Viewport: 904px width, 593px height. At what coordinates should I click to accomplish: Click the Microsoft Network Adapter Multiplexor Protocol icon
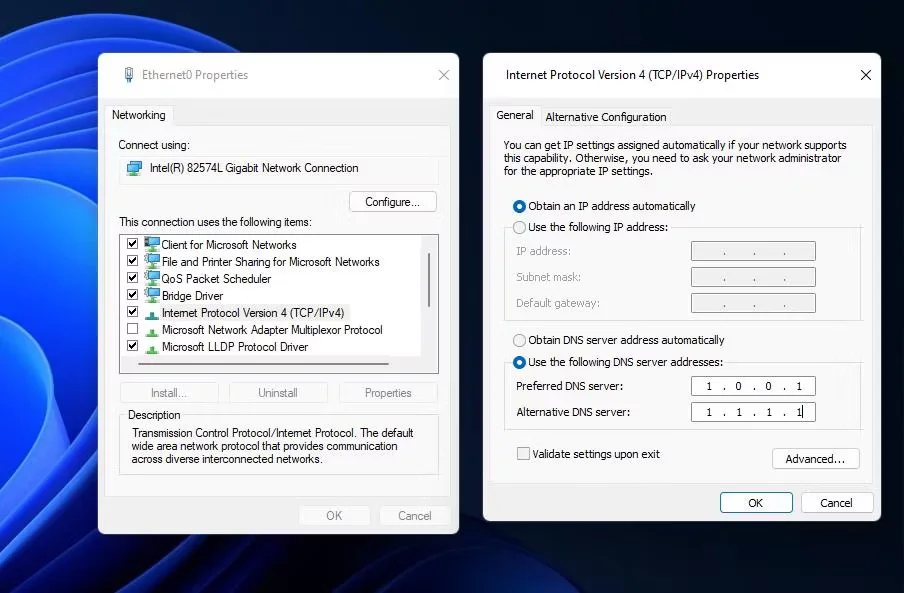[151, 329]
